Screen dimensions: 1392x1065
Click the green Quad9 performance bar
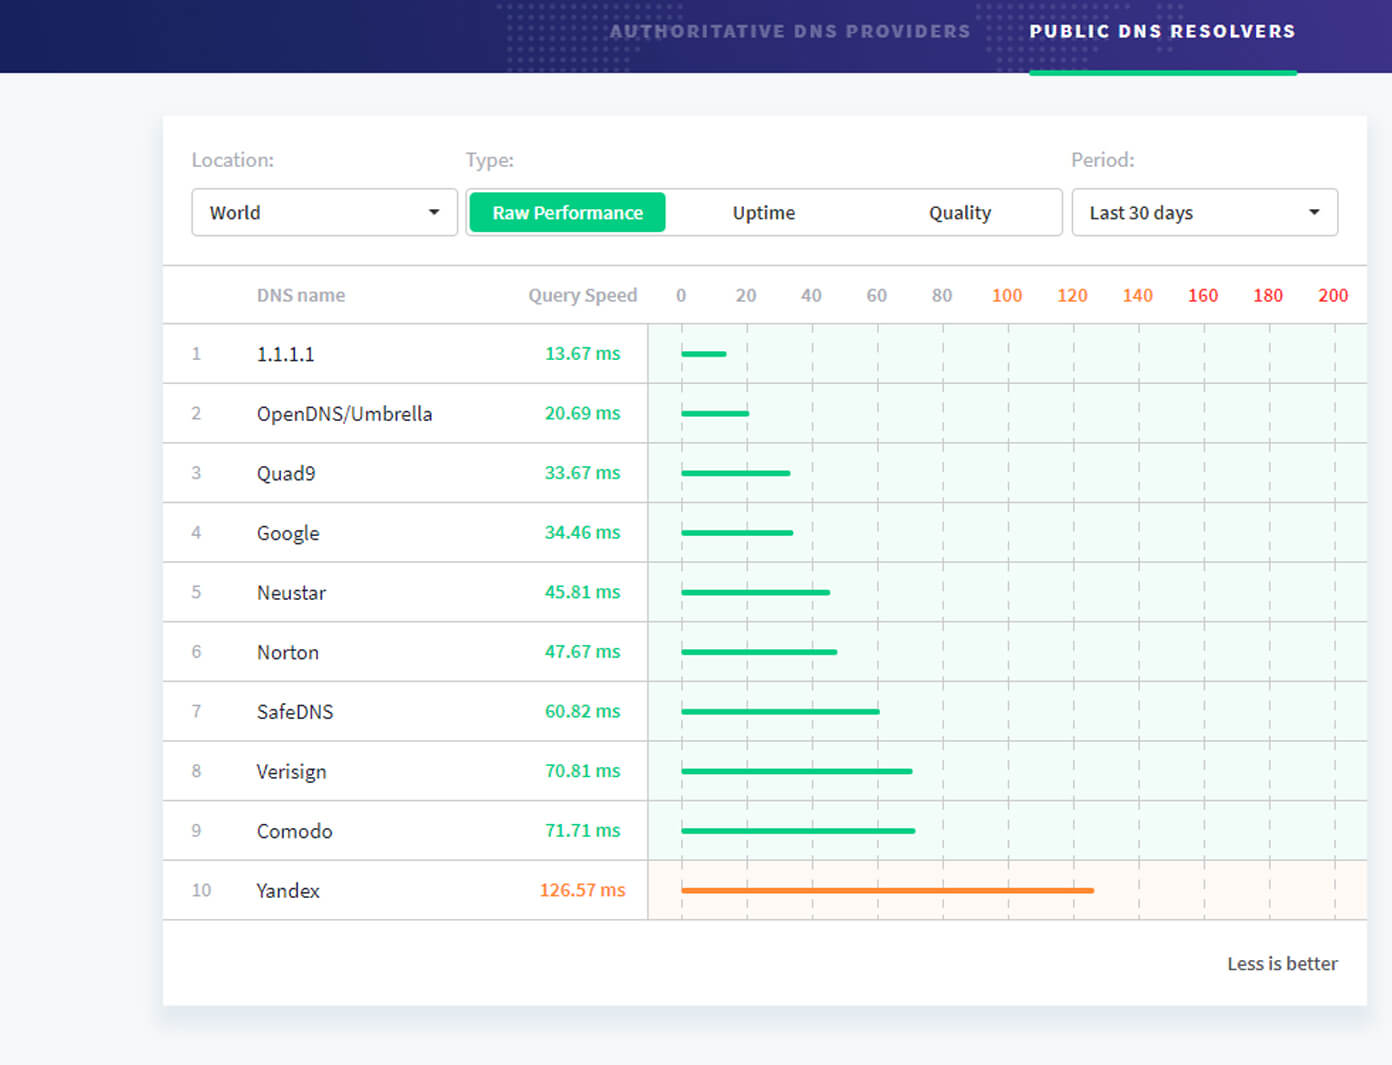click(x=736, y=473)
